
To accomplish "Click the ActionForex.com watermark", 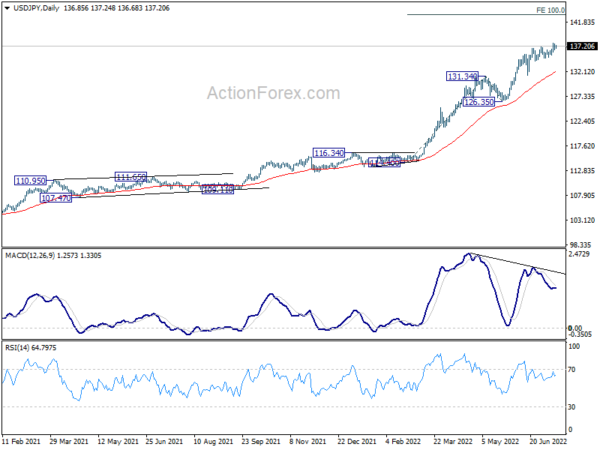I will (273, 93).
